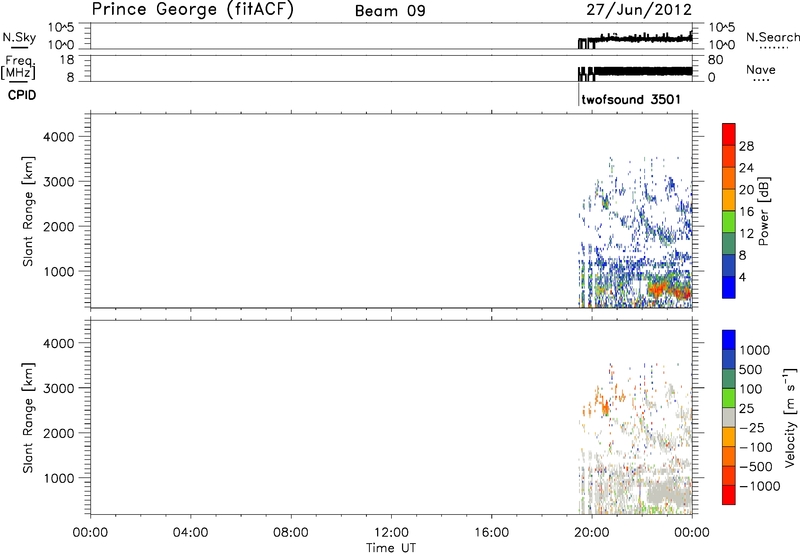The height and width of the screenshot is (554, 800).
Task: Click the "Power [dB]" colorbar title
Action: click(763, 211)
